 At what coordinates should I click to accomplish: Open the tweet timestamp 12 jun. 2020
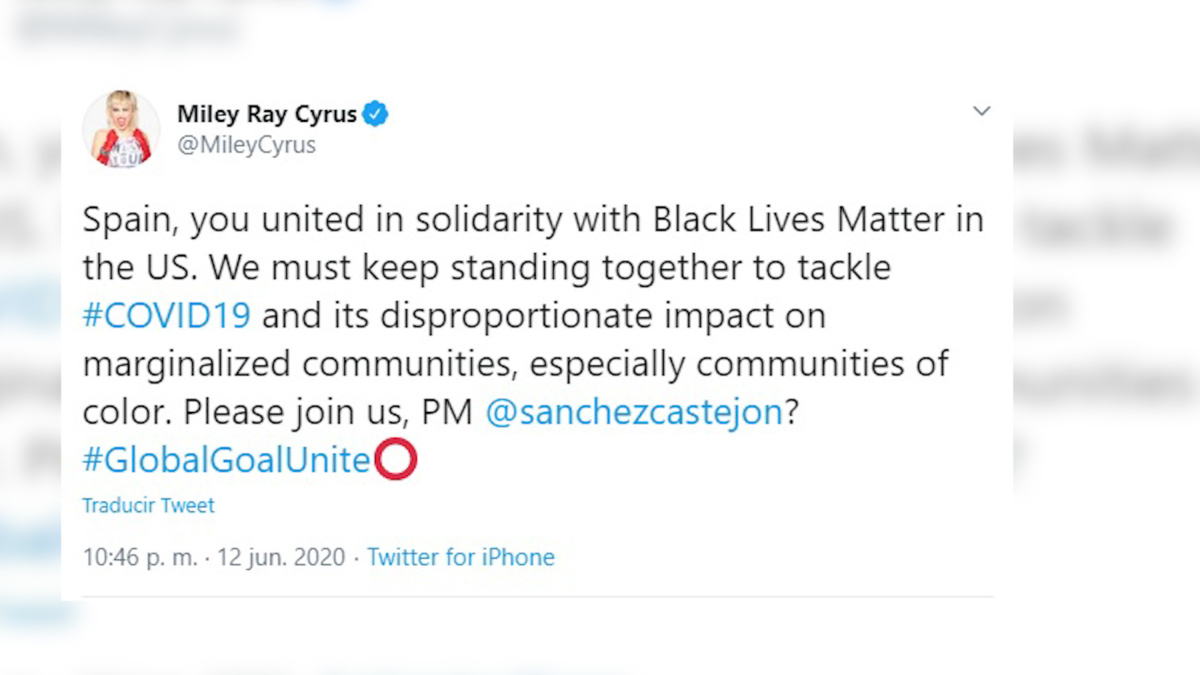(280, 557)
